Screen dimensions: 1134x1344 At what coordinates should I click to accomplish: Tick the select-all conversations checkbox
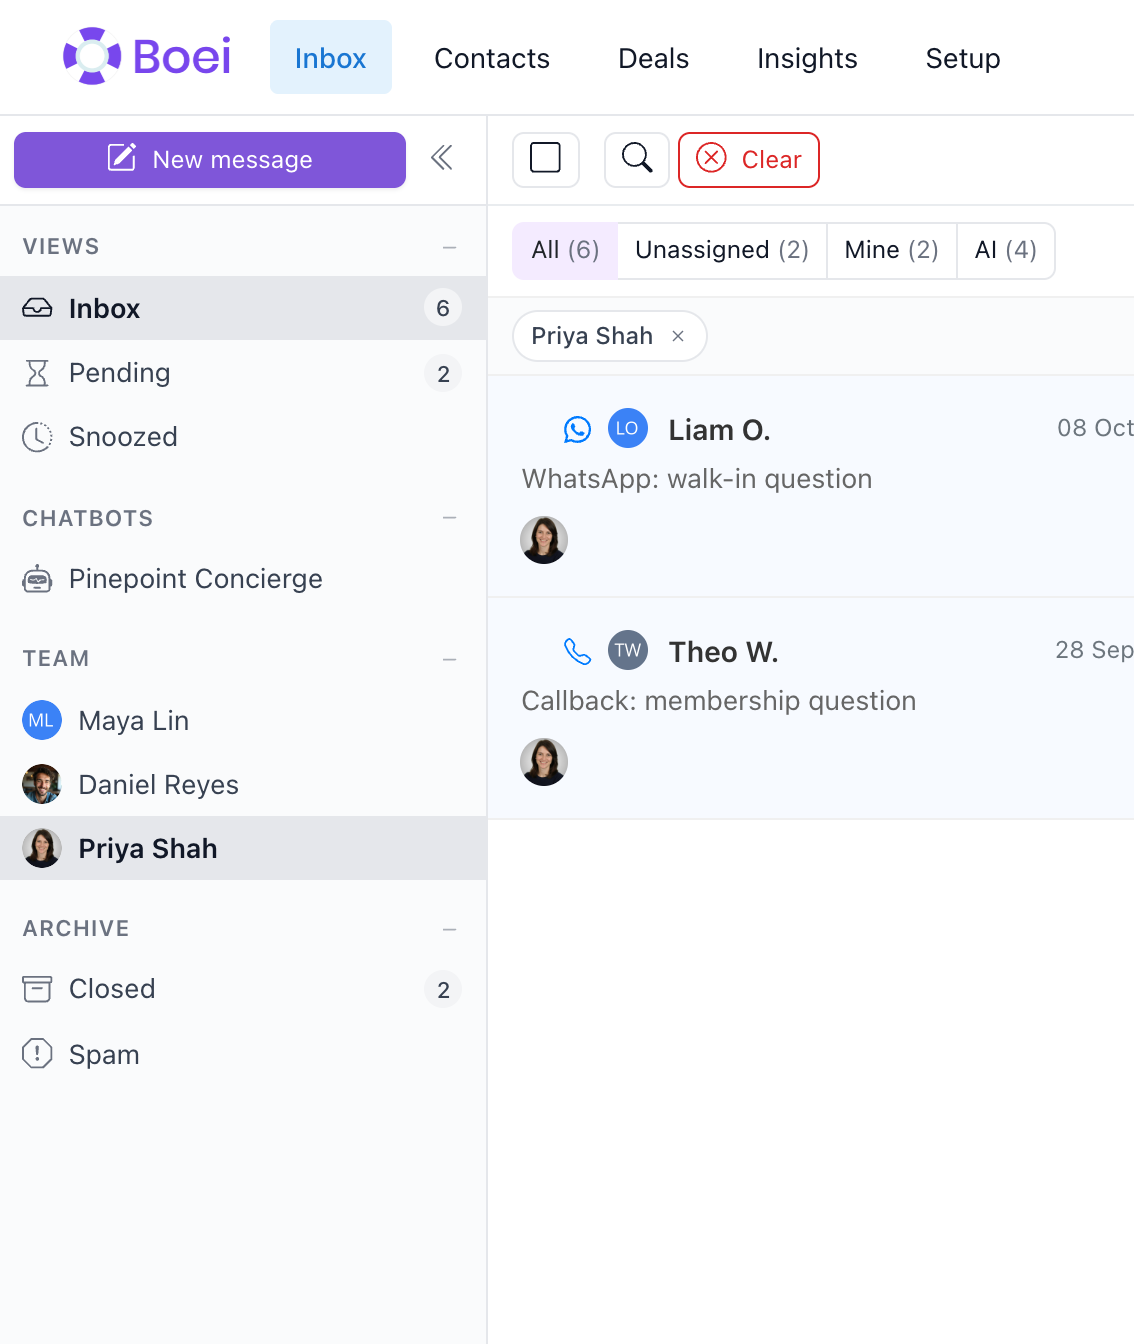pyautogui.click(x=545, y=158)
